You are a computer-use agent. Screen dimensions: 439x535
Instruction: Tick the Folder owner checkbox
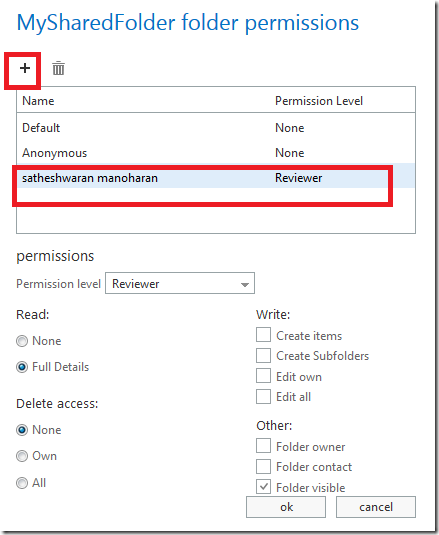pos(263,446)
